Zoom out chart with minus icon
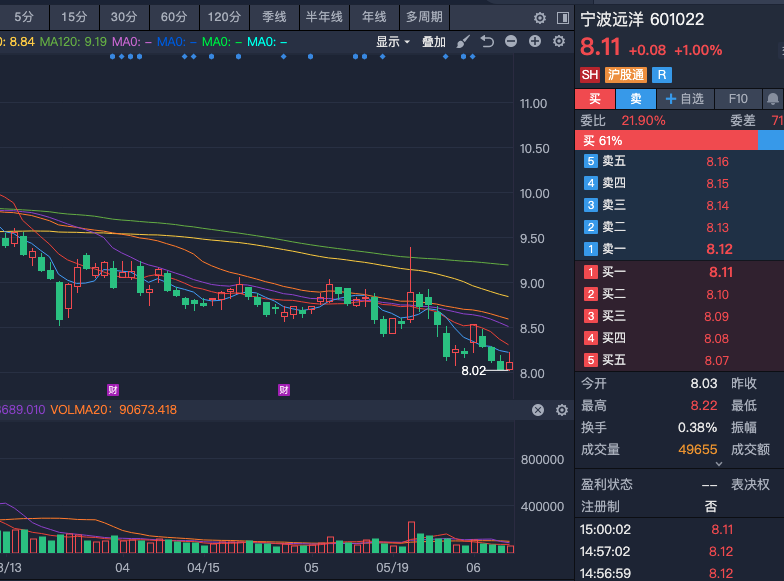Screen dimensions: 784x581 pos(510,42)
